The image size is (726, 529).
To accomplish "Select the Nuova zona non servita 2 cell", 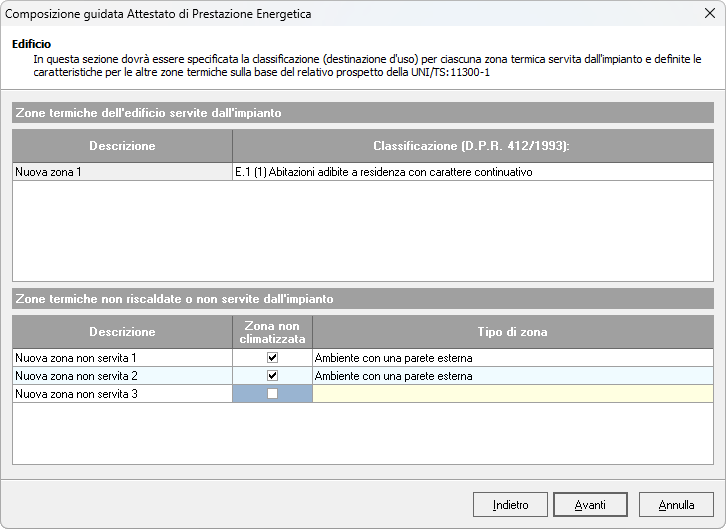I will (122, 376).
